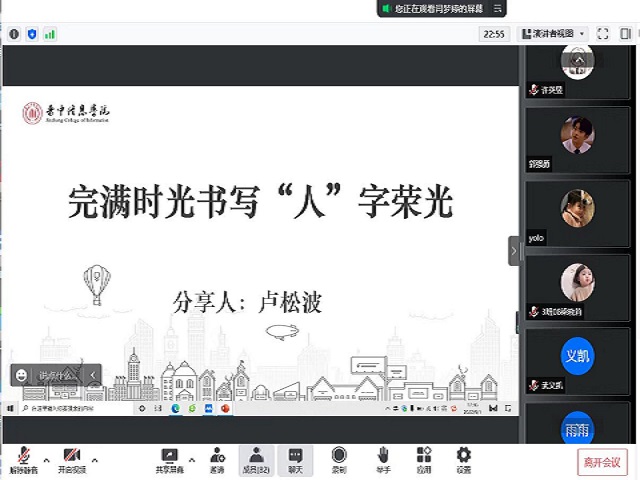
Task: Select the participant tile with suited man avatar
Action: pyautogui.click(x=577, y=140)
